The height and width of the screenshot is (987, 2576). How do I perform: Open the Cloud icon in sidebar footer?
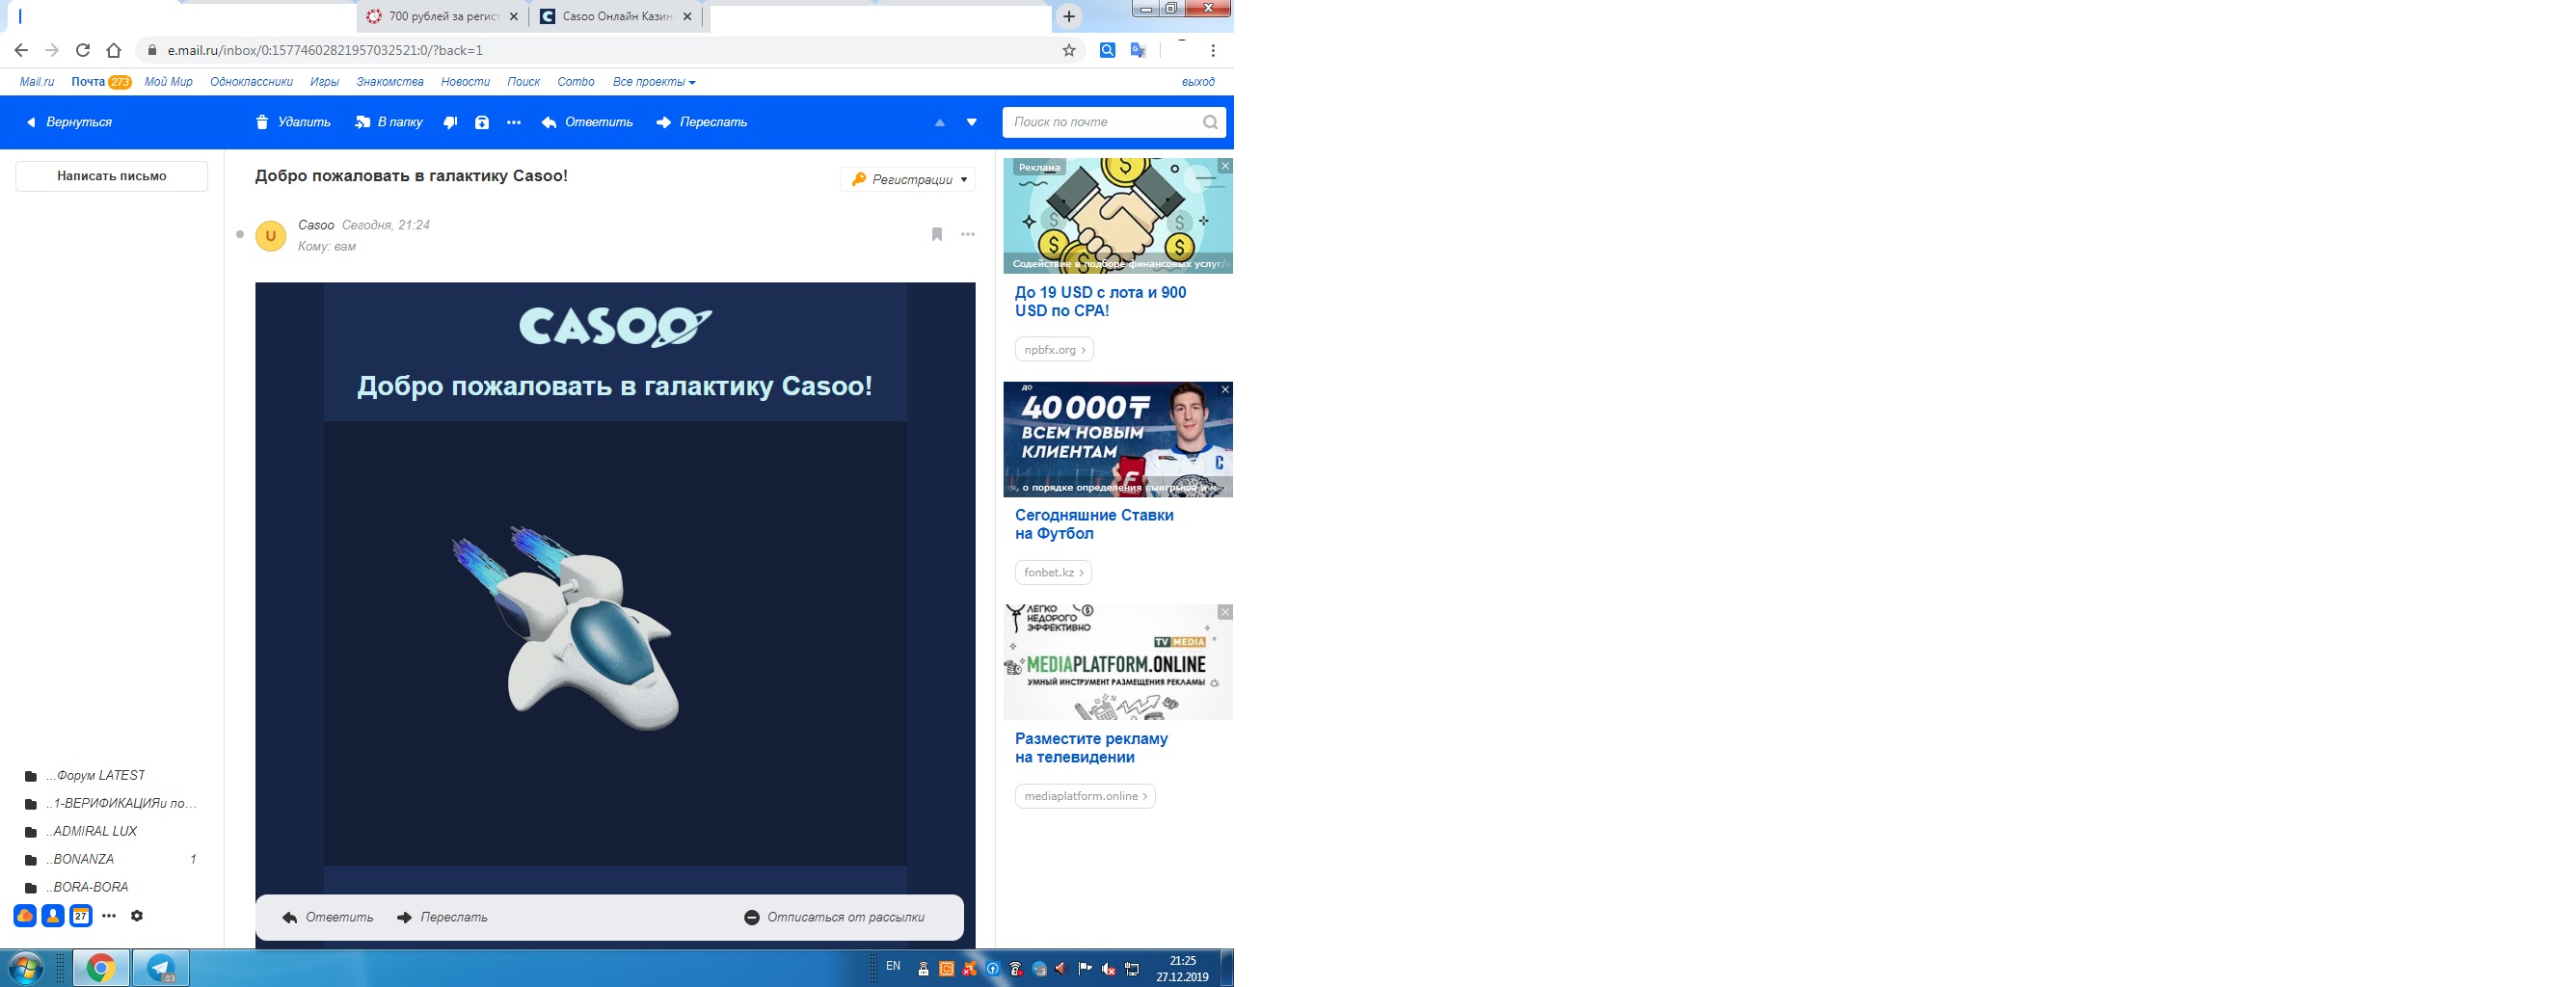click(25, 915)
